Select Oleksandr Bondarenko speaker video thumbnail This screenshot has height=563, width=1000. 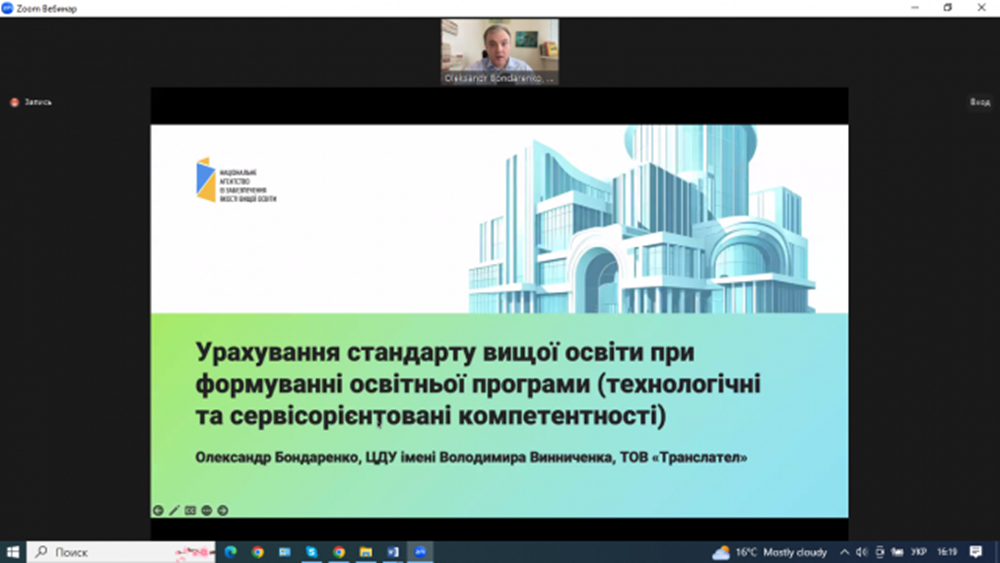(x=499, y=51)
